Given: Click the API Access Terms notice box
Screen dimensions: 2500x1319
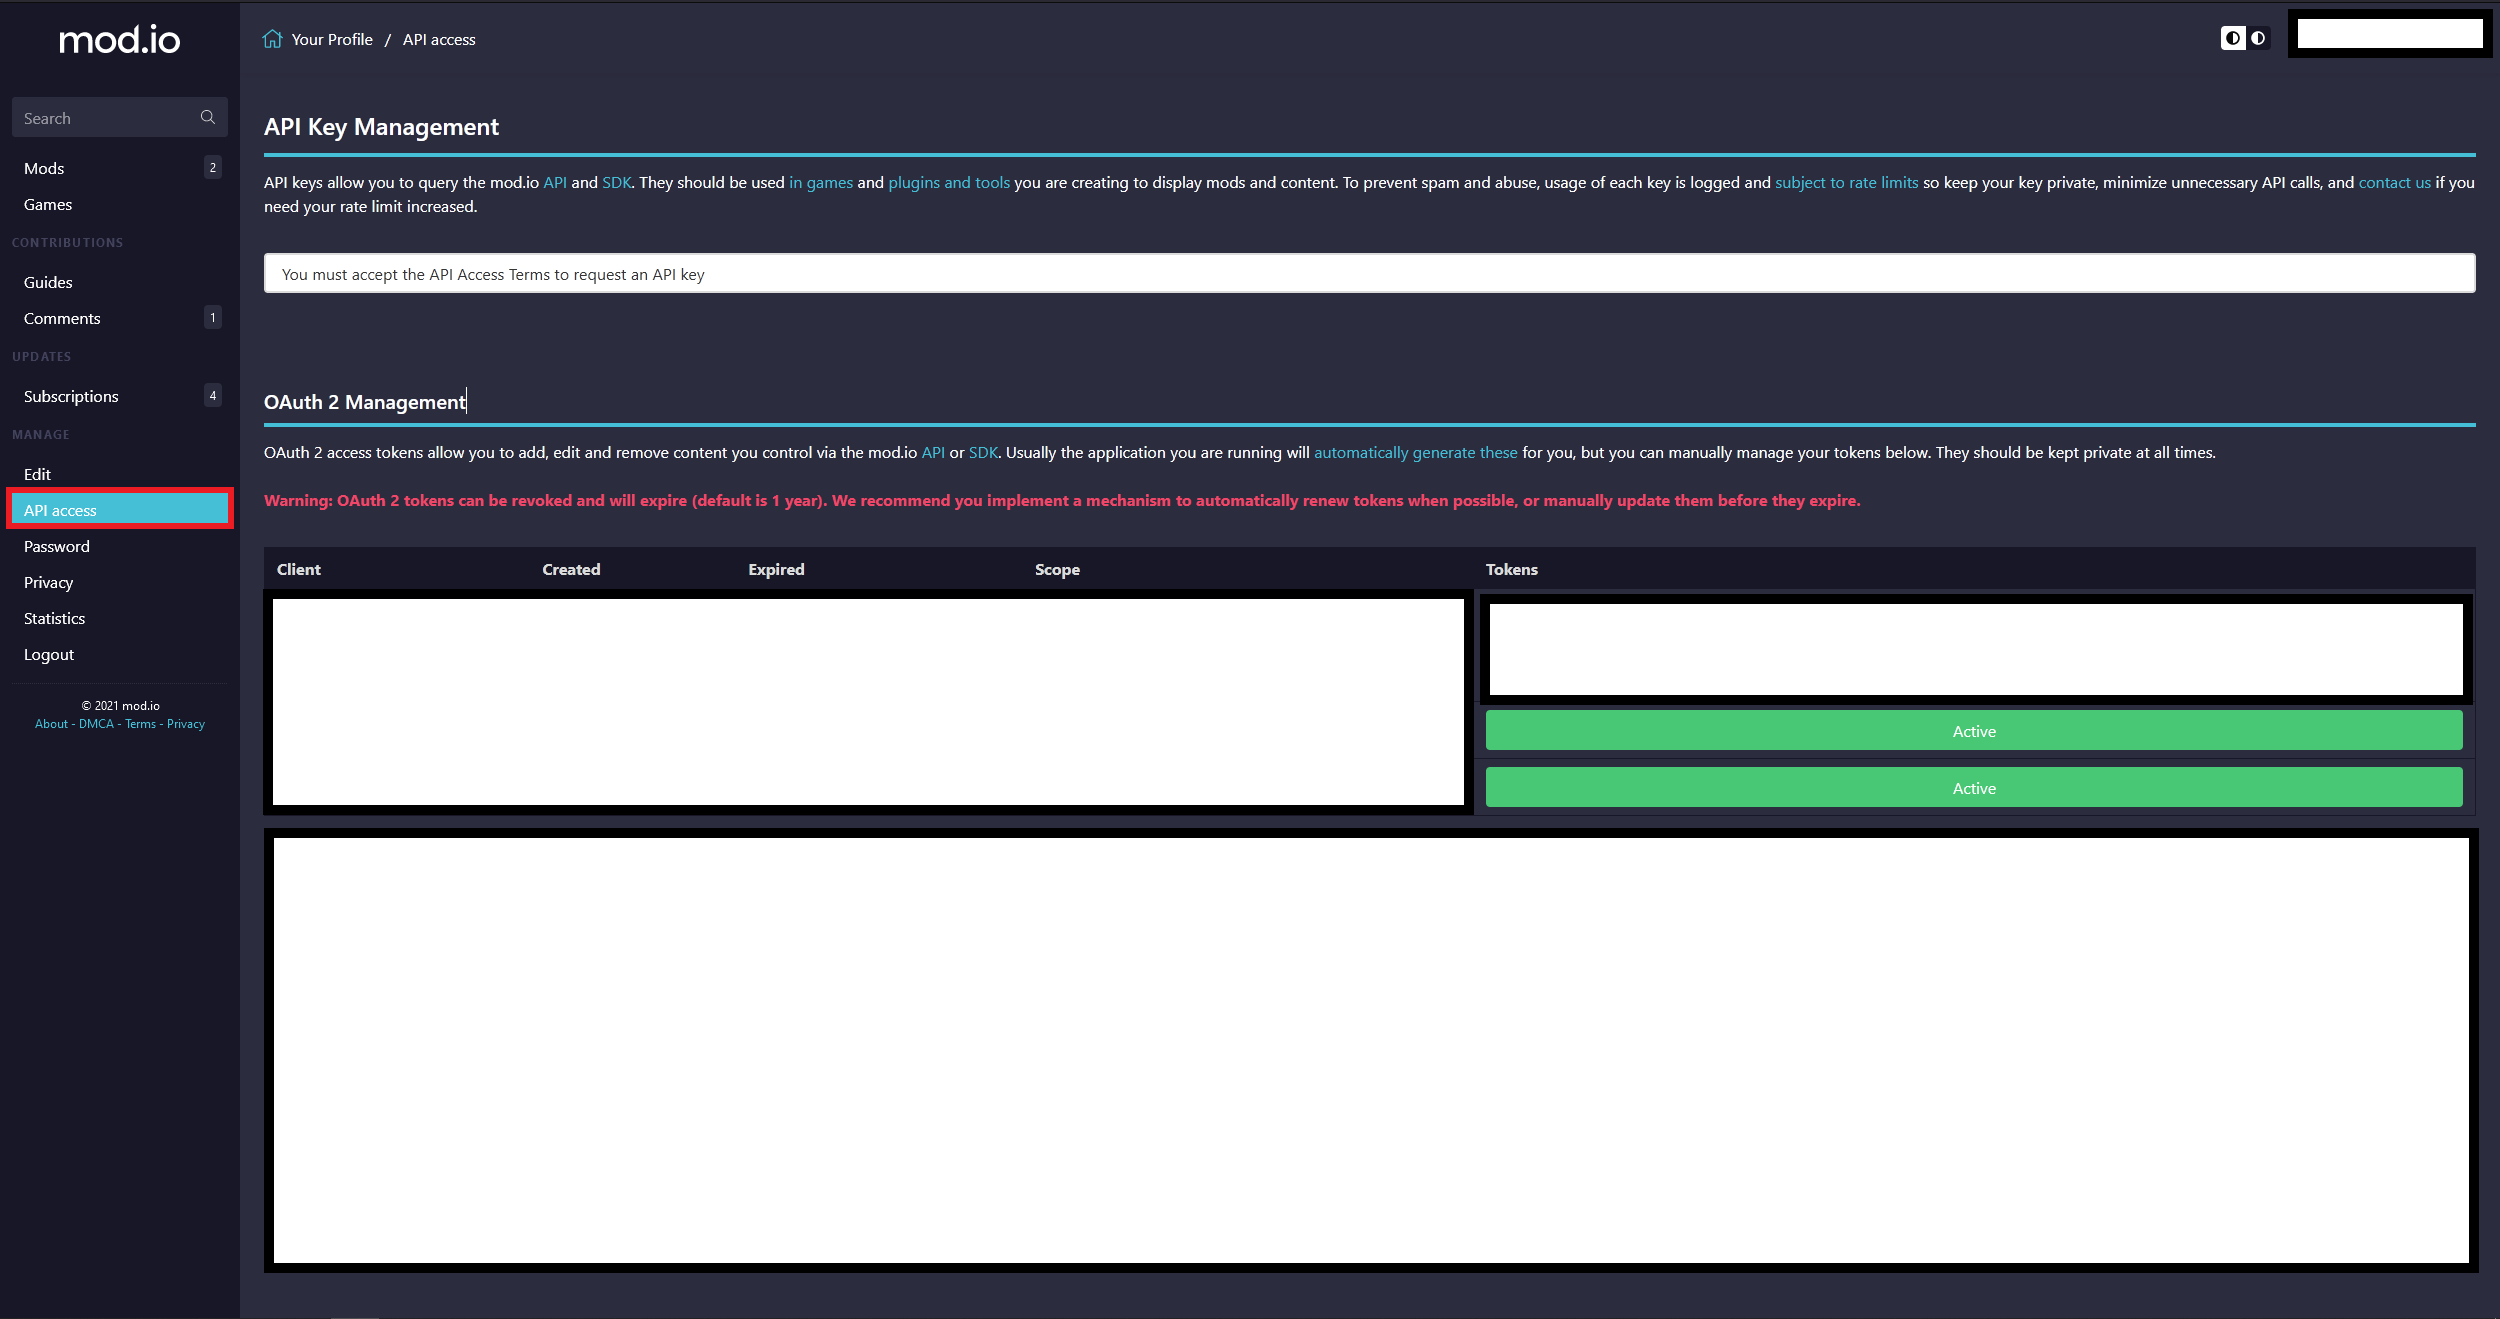Looking at the screenshot, I should pos(1370,273).
